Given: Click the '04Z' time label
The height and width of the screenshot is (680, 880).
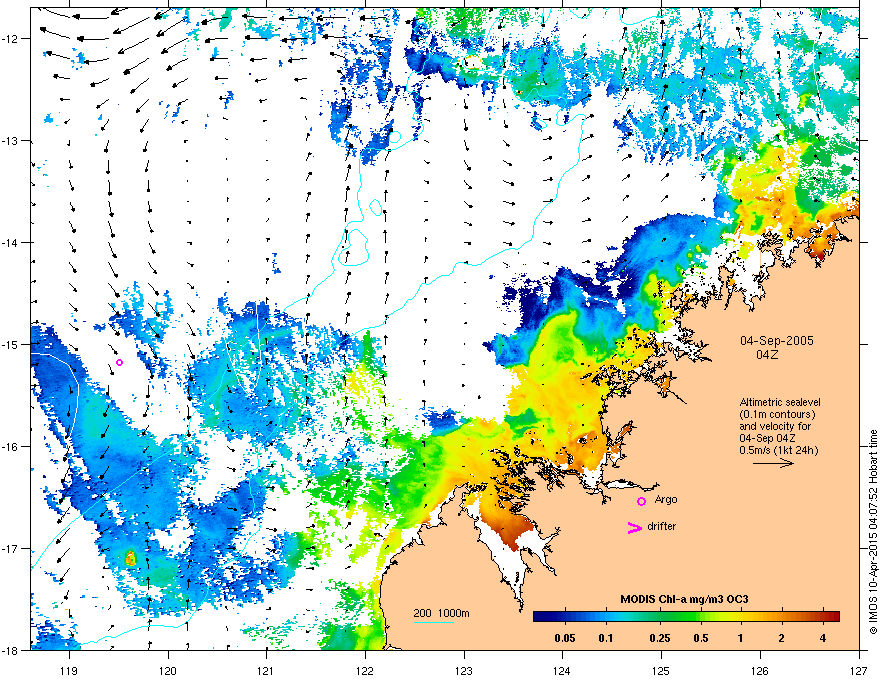Looking at the screenshot, I should tap(767, 355).
